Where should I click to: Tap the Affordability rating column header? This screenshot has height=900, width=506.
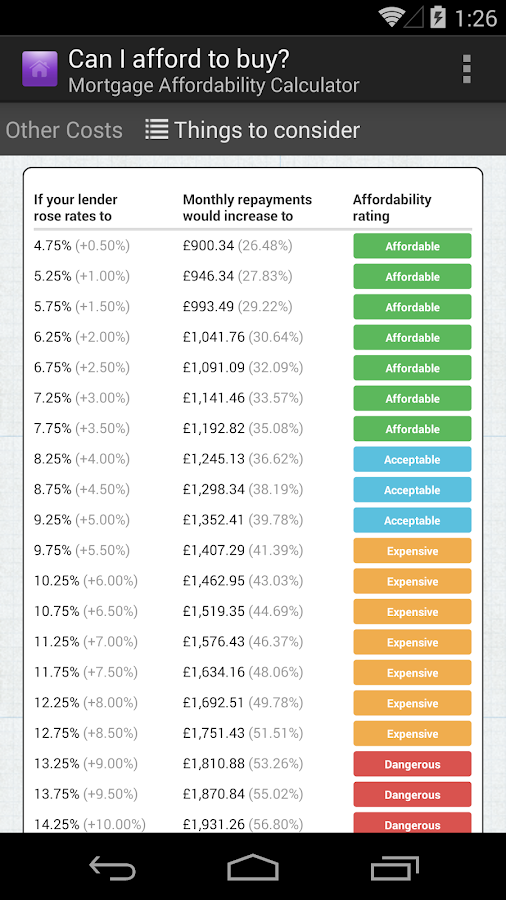(392, 208)
